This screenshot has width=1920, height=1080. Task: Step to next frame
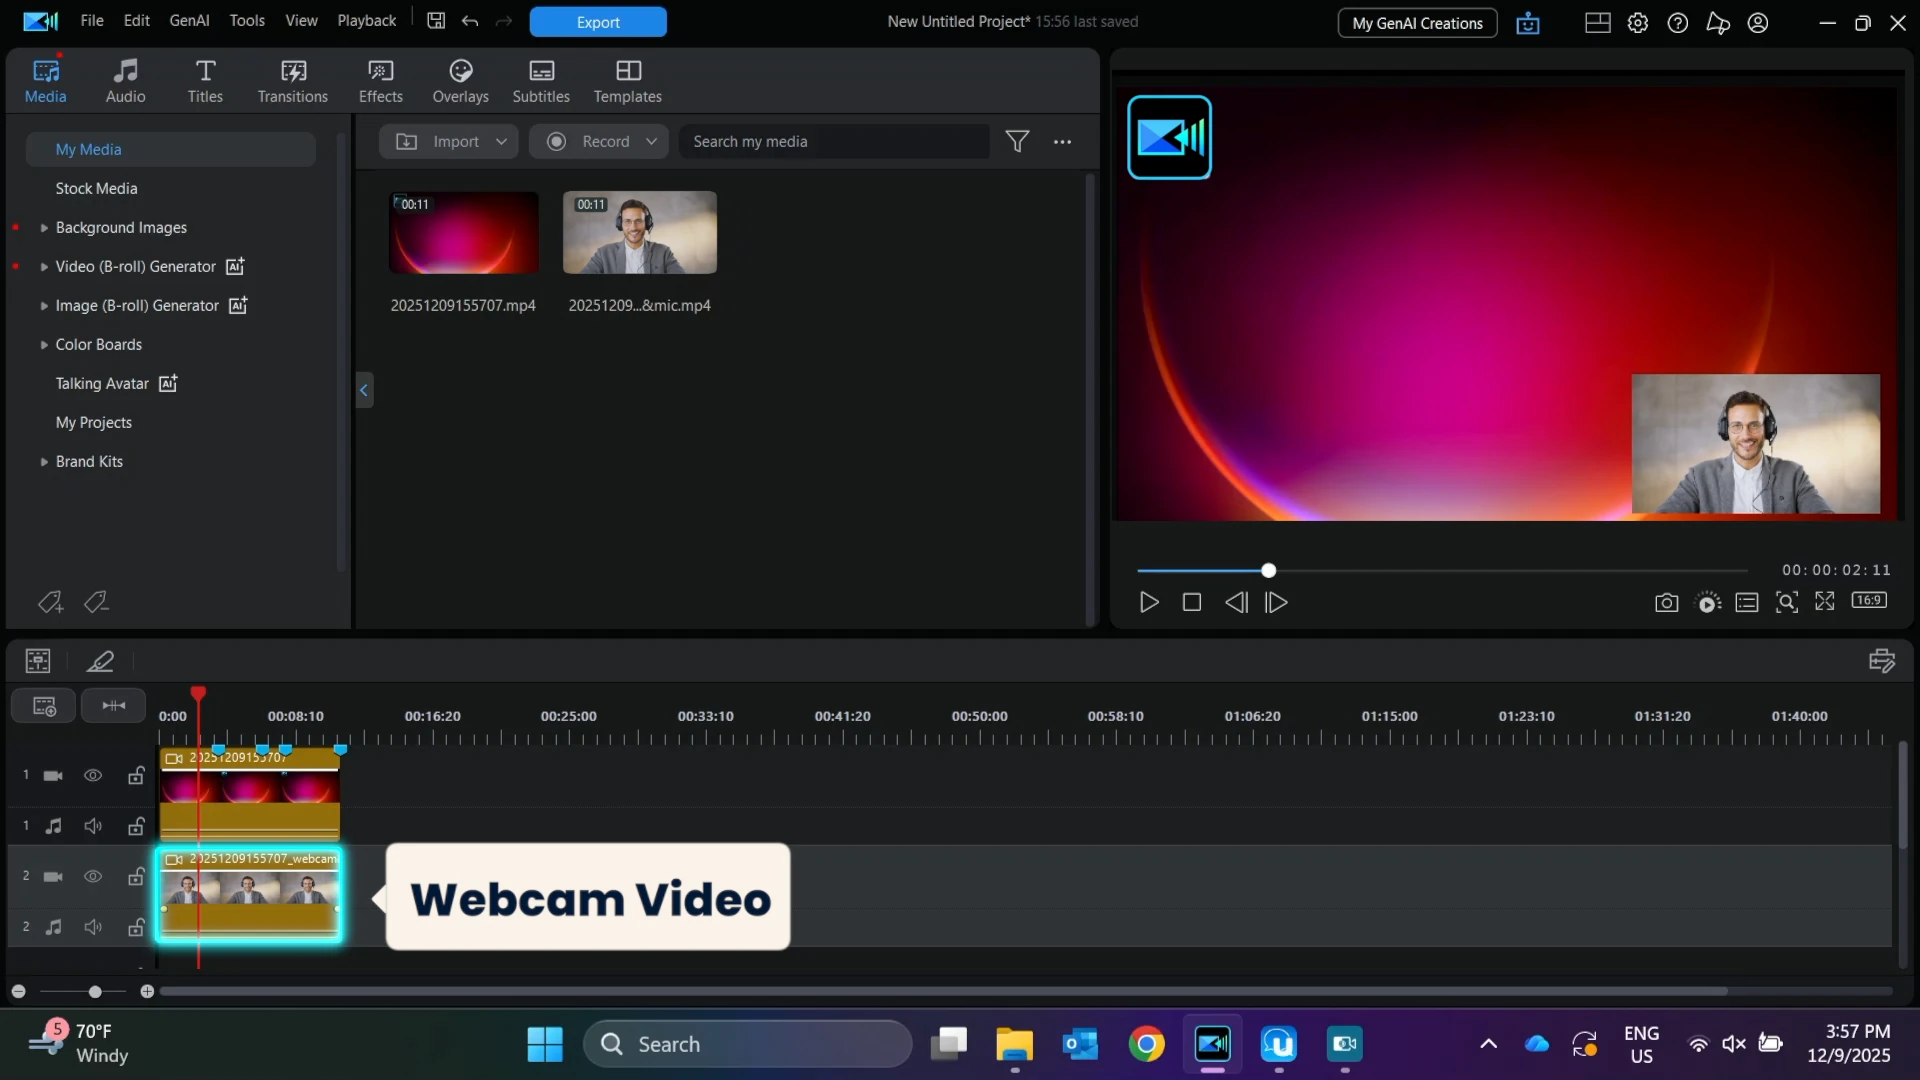(x=1276, y=602)
